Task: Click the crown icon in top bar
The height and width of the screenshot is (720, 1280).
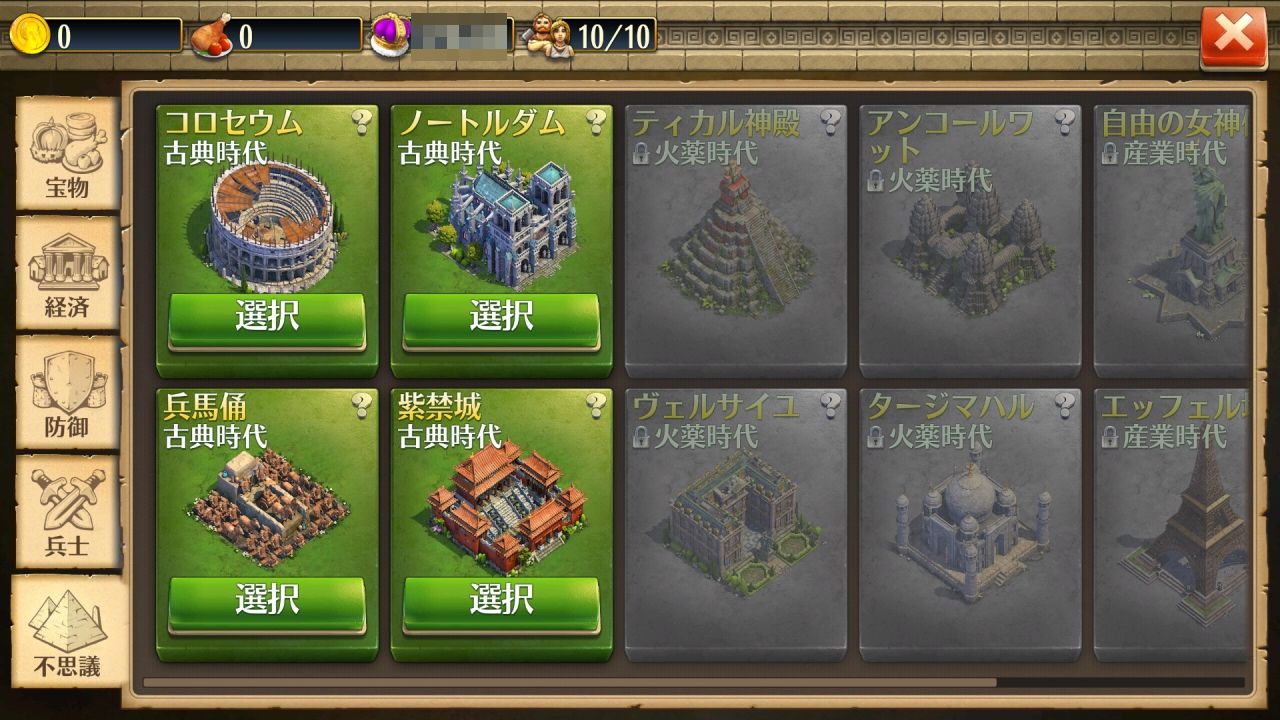Action: click(391, 35)
